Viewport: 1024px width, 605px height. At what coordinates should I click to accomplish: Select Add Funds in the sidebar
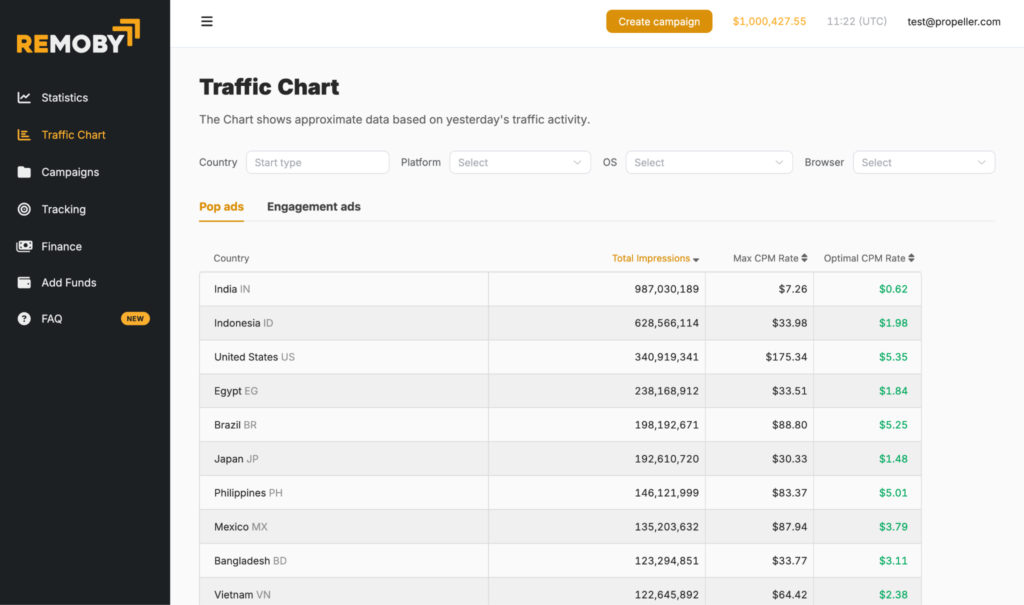point(69,282)
